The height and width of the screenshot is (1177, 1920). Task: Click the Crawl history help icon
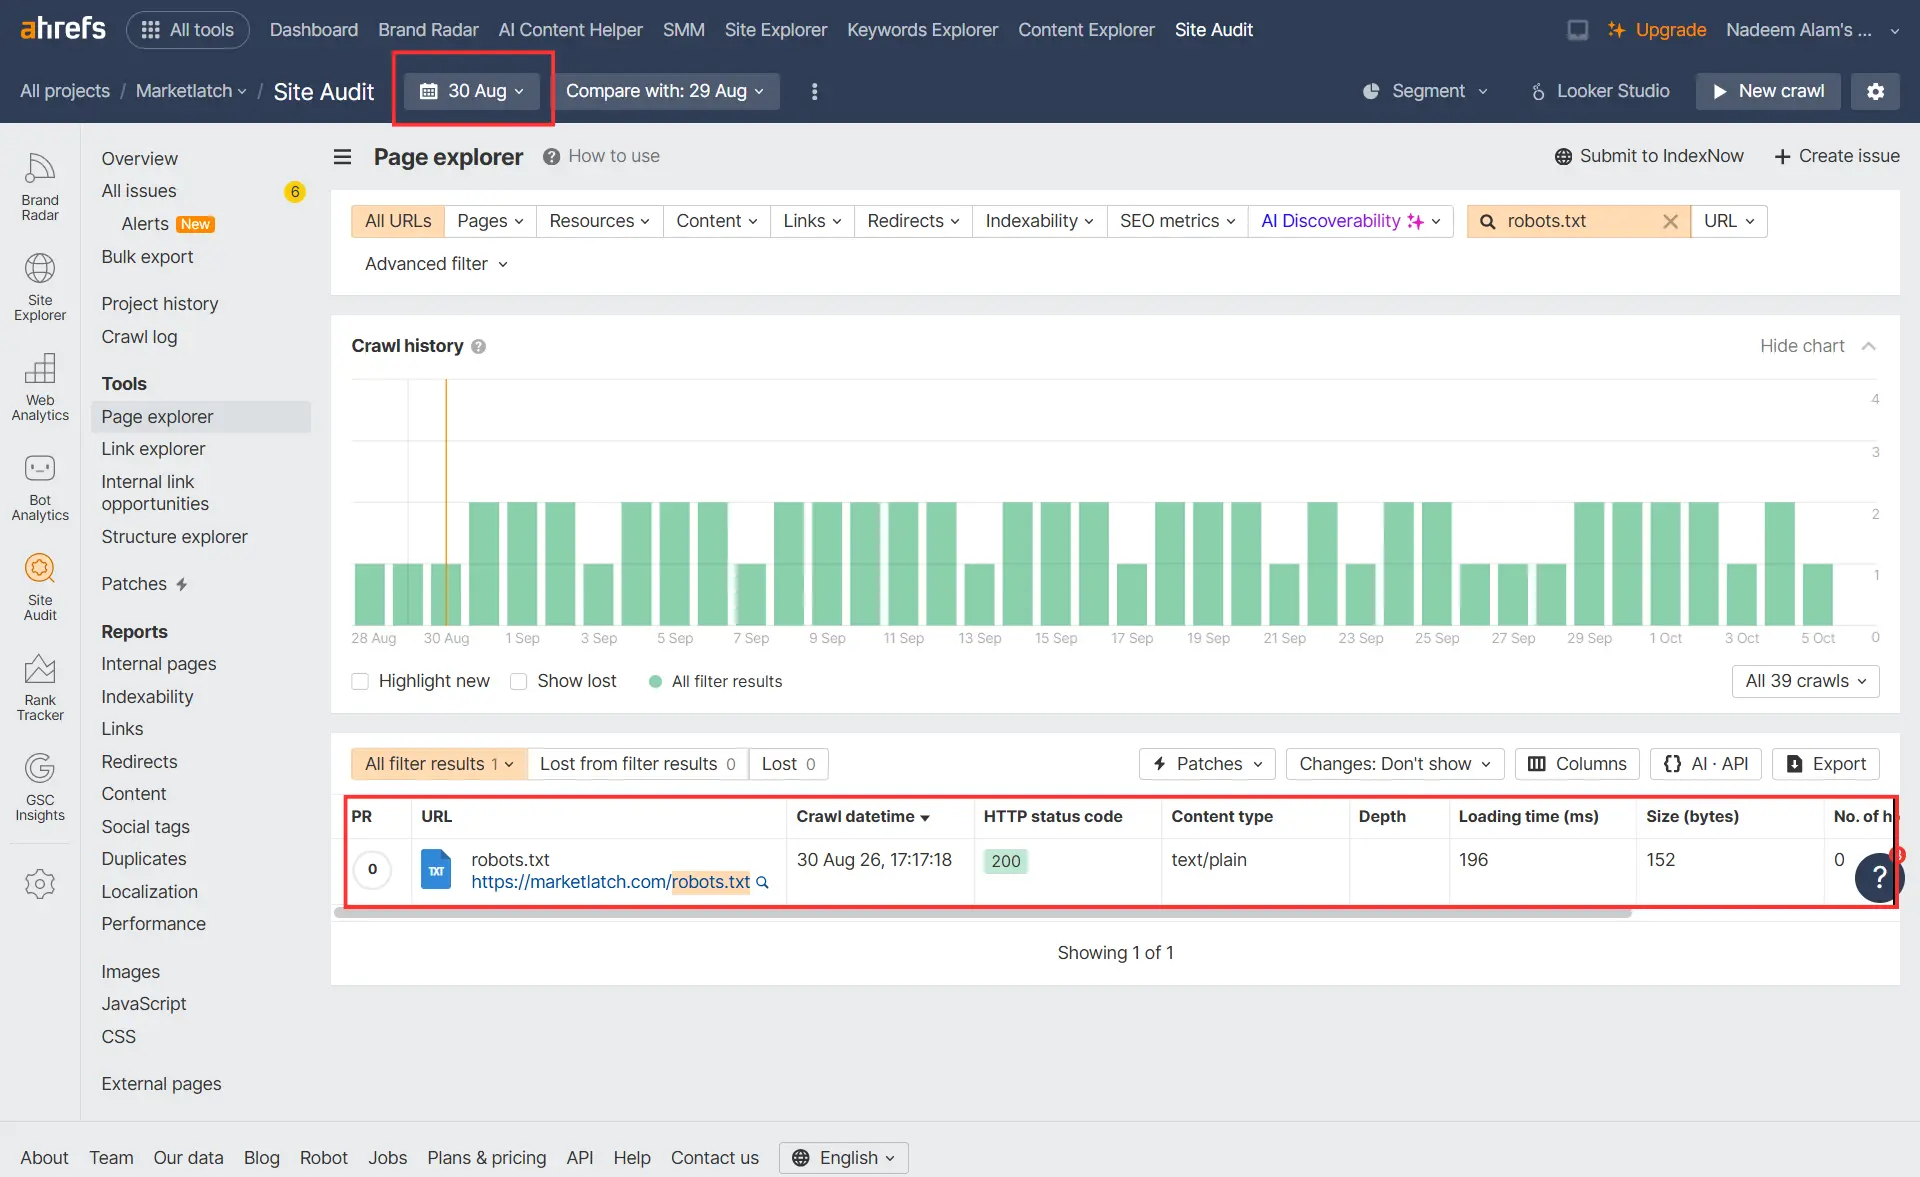point(478,346)
